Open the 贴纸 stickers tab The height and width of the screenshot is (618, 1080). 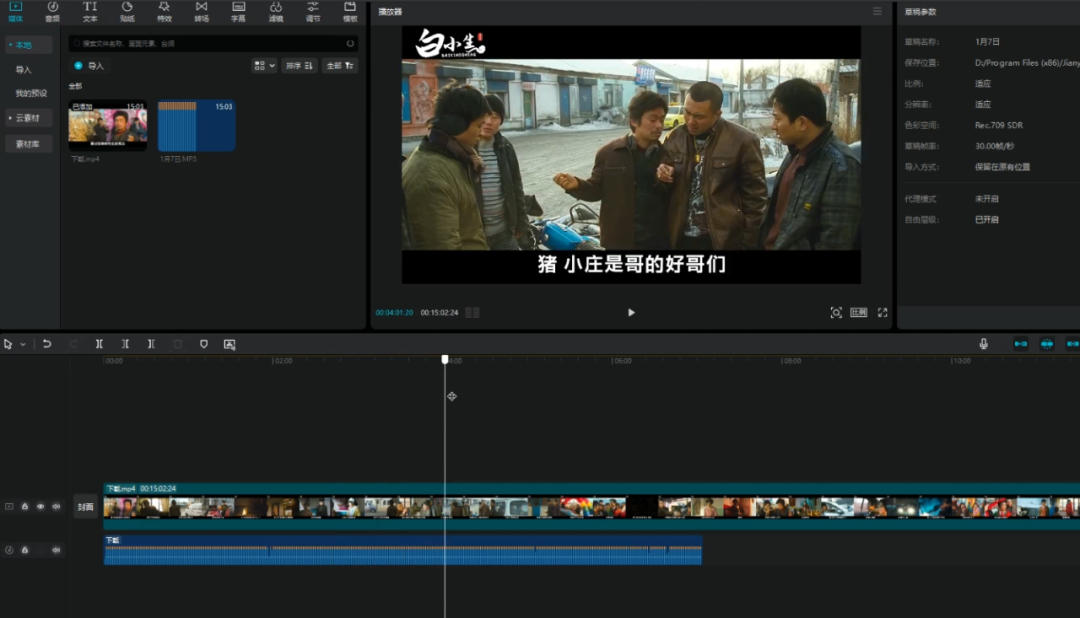(127, 12)
